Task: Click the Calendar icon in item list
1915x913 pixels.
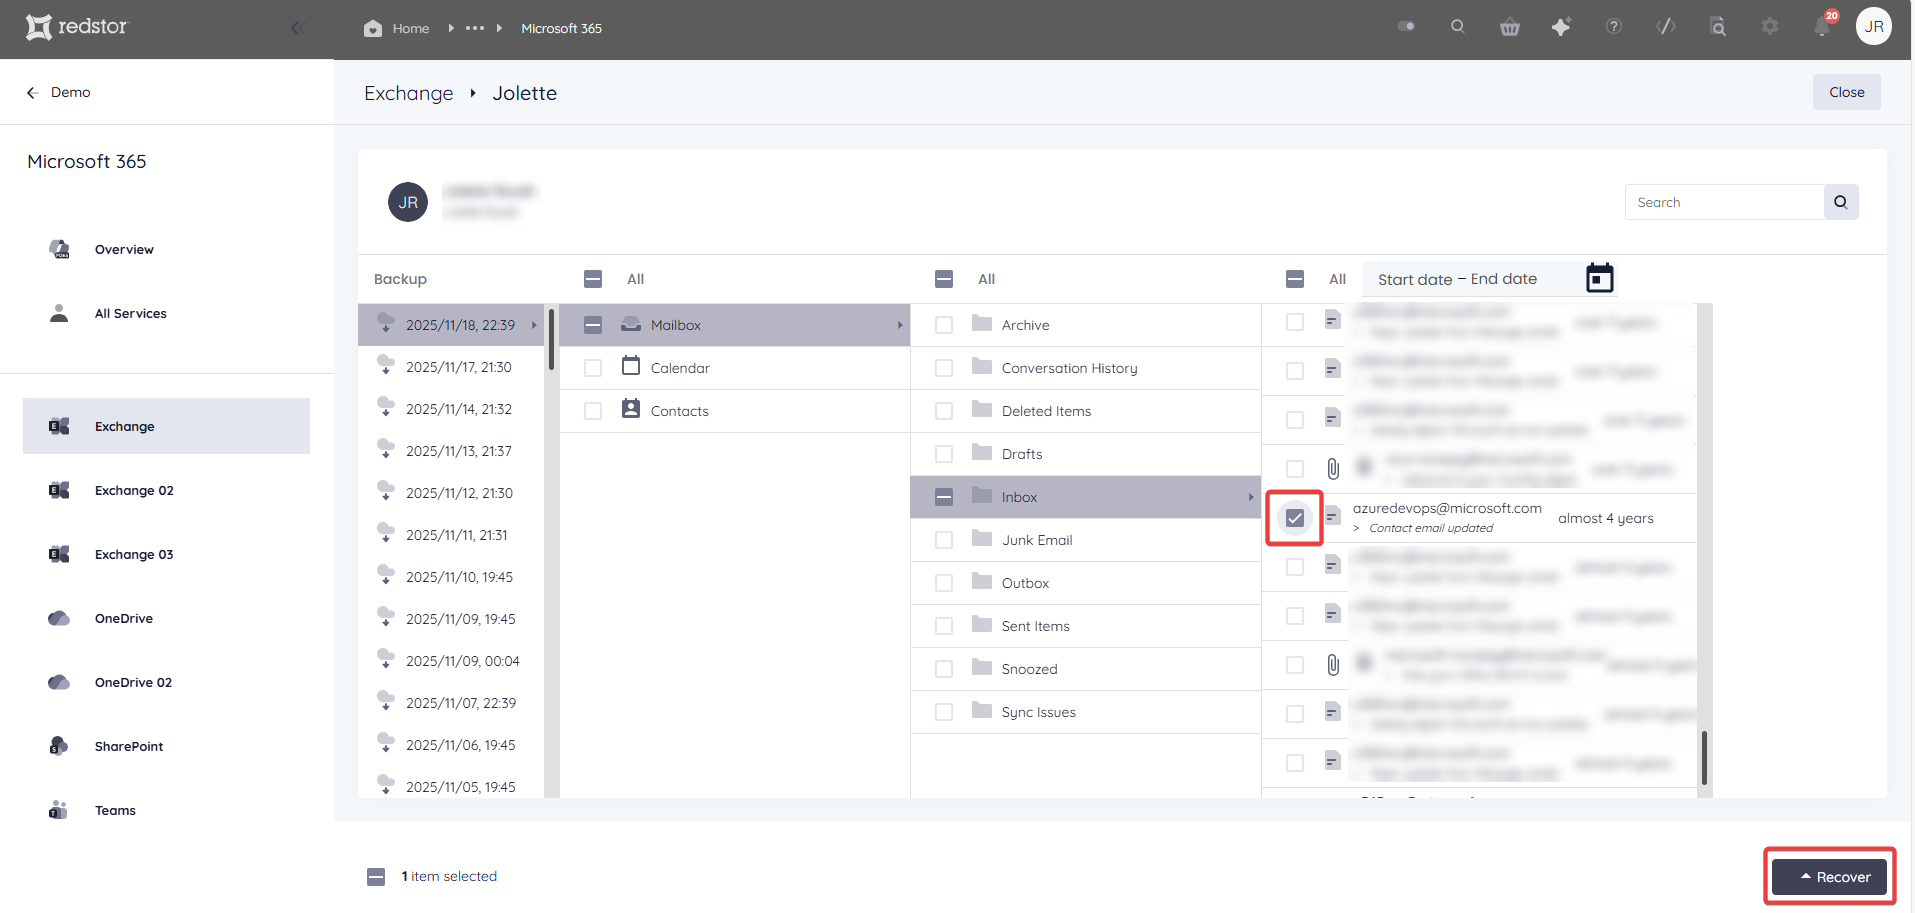Action: (631, 366)
